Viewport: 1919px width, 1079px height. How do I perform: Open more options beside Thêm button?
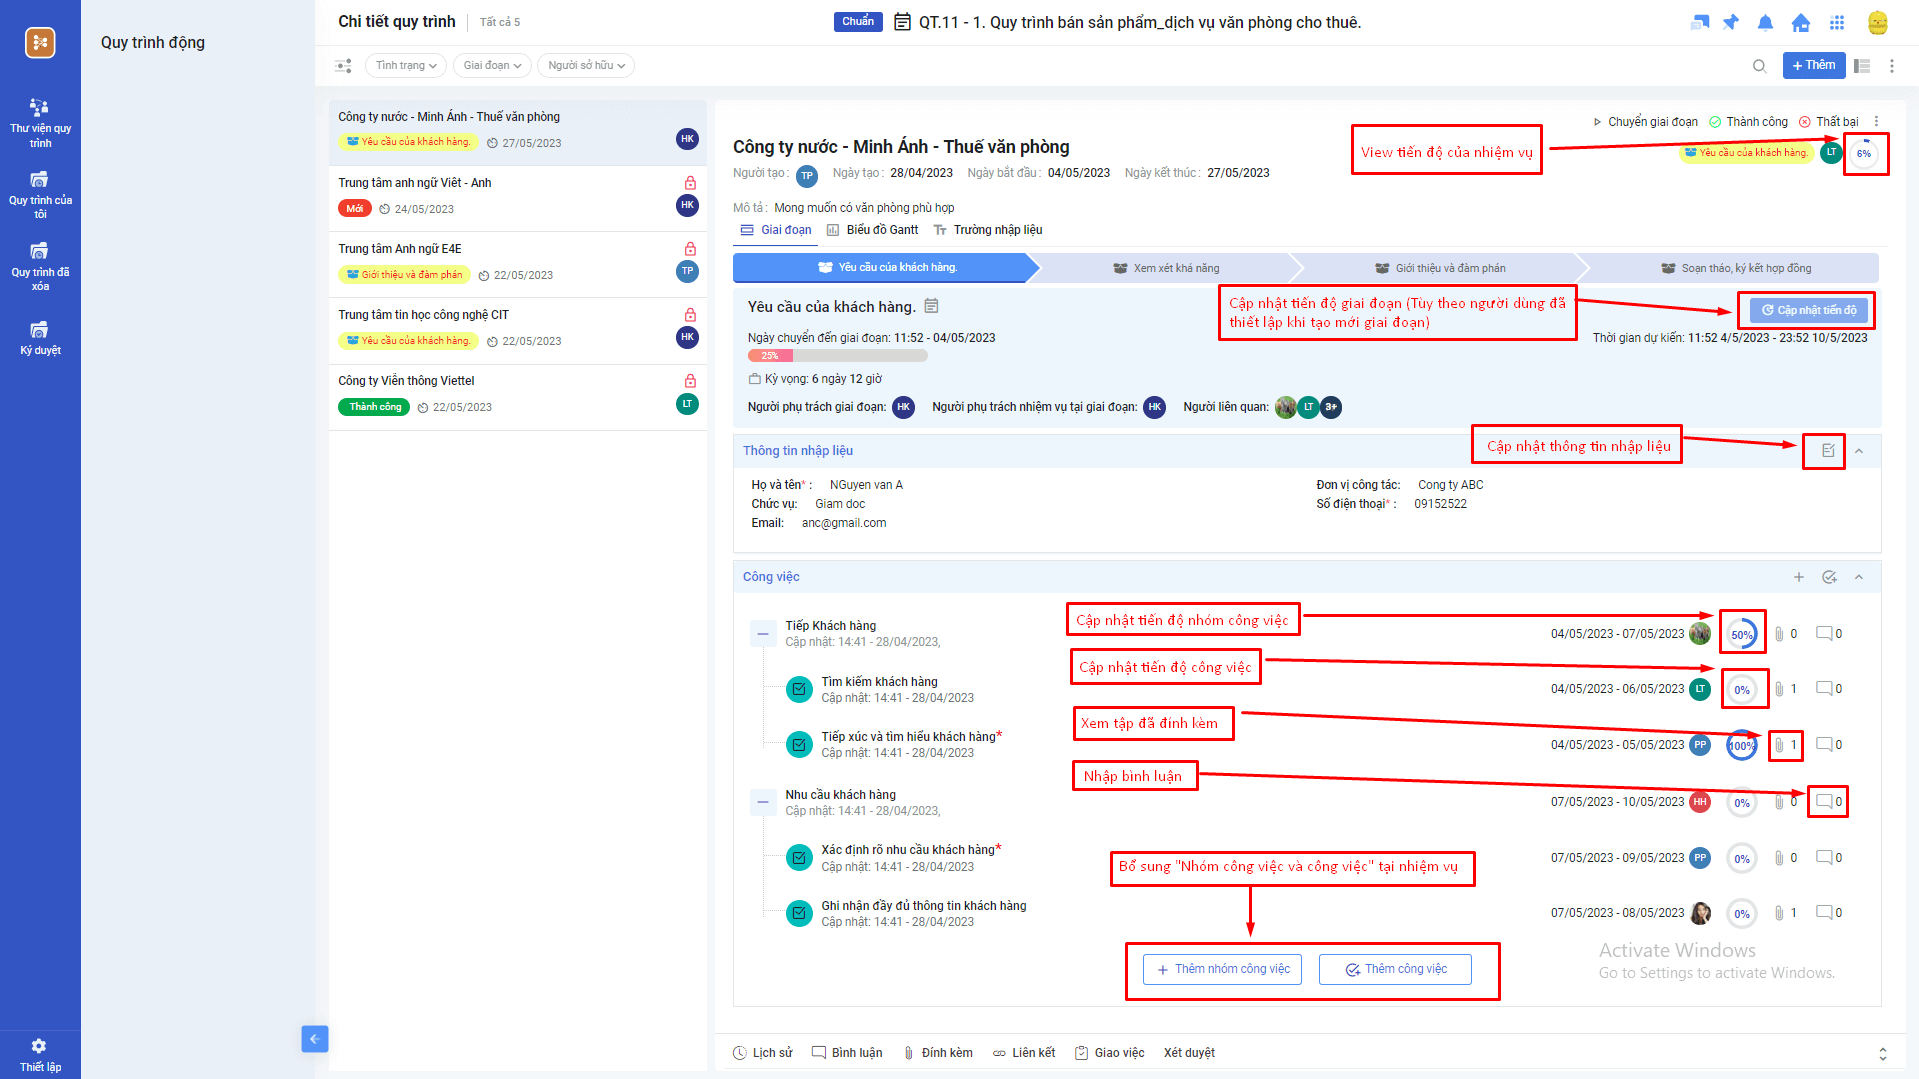point(1891,66)
